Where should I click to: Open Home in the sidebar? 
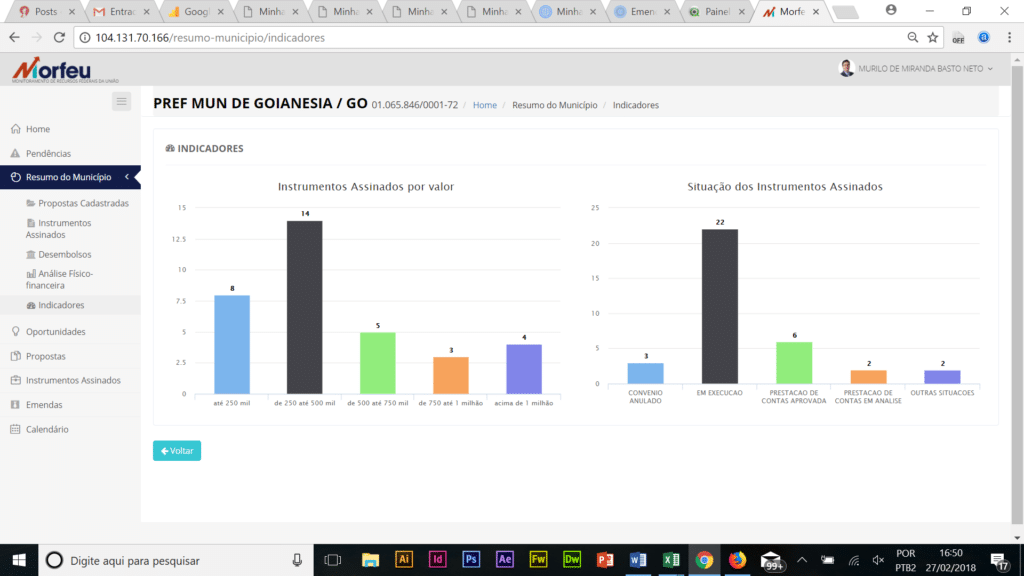pyautogui.click(x=38, y=129)
